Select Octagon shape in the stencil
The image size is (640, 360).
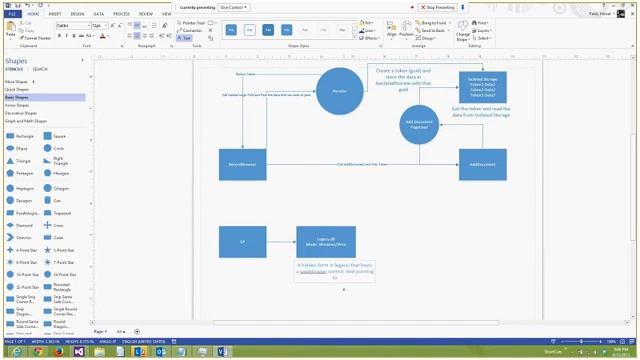pyautogui.click(x=56, y=188)
